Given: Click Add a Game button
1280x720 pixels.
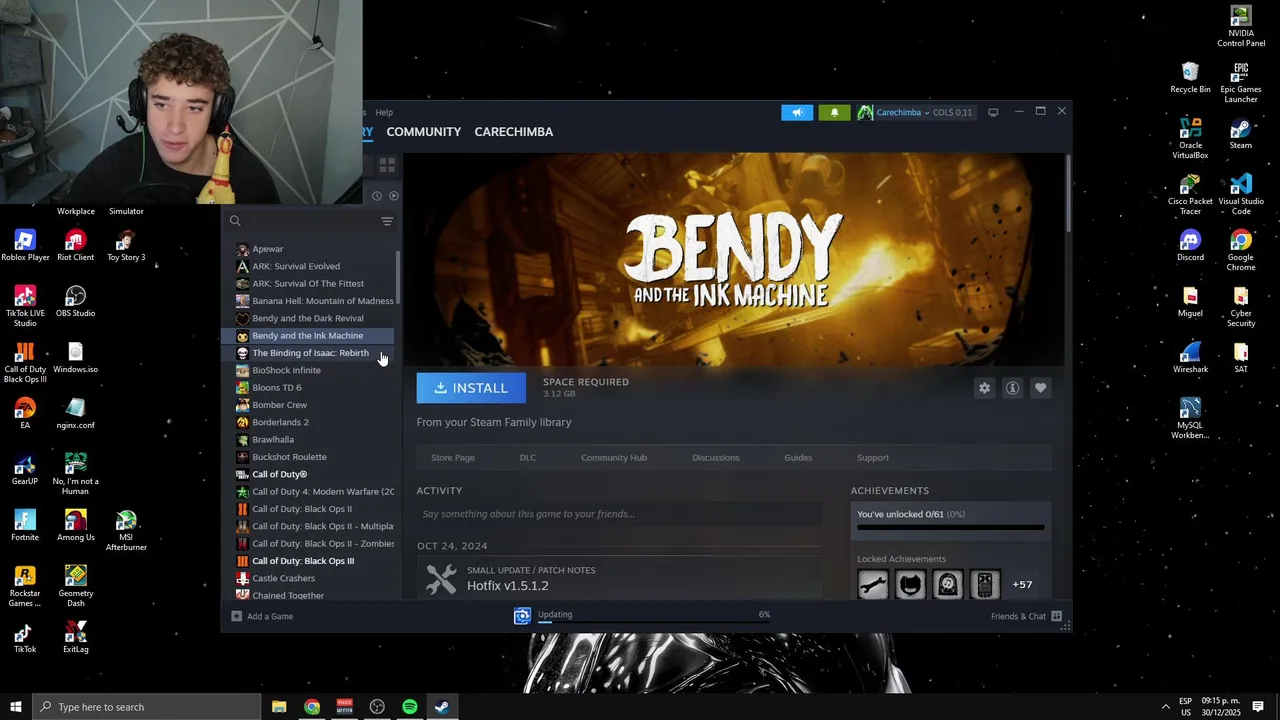Looking at the screenshot, I should 262,616.
